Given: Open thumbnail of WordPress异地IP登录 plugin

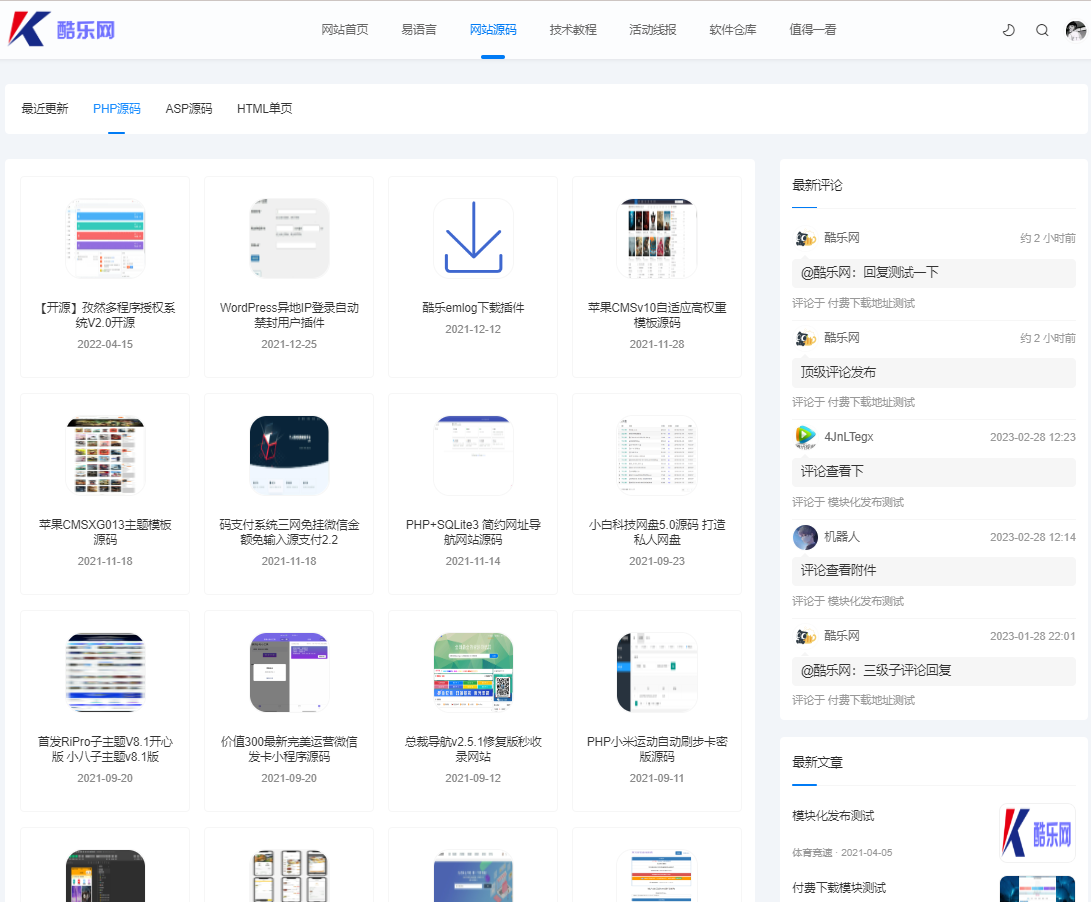Looking at the screenshot, I should [289, 238].
